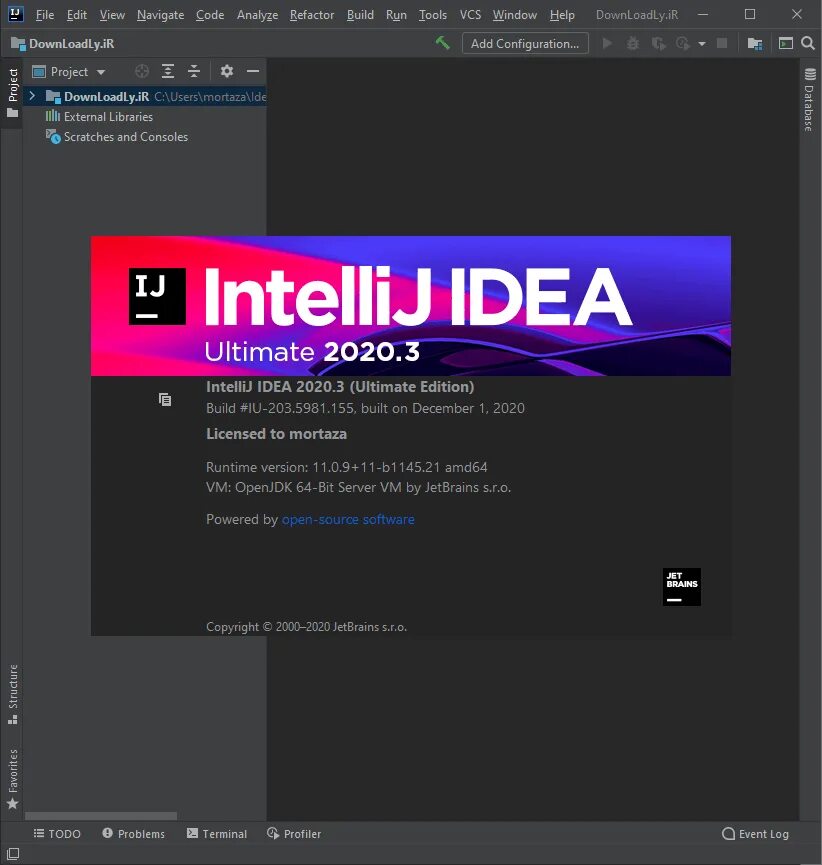The image size is (822, 865).
Task: Open the Tools menu
Action: tap(433, 15)
